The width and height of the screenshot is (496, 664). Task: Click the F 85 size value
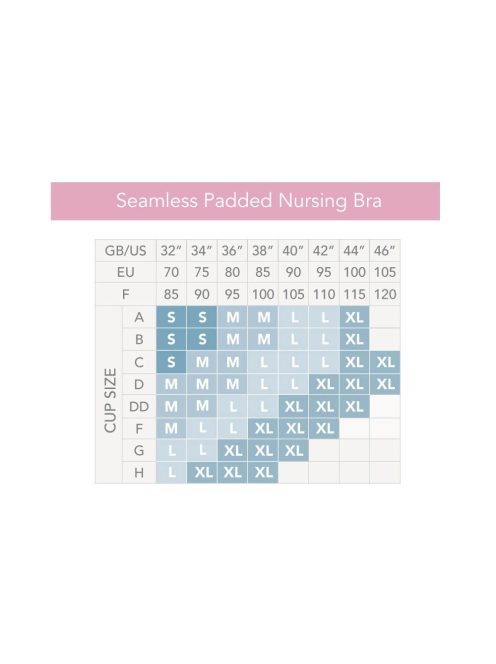pyautogui.click(x=171, y=294)
